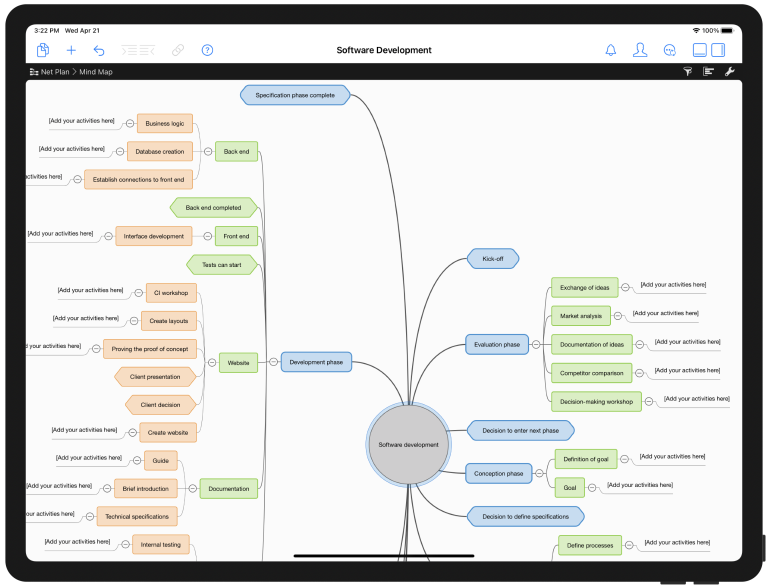This screenshot has height=588, width=768.
Task: Open help question mark icon
Action: [207, 50]
